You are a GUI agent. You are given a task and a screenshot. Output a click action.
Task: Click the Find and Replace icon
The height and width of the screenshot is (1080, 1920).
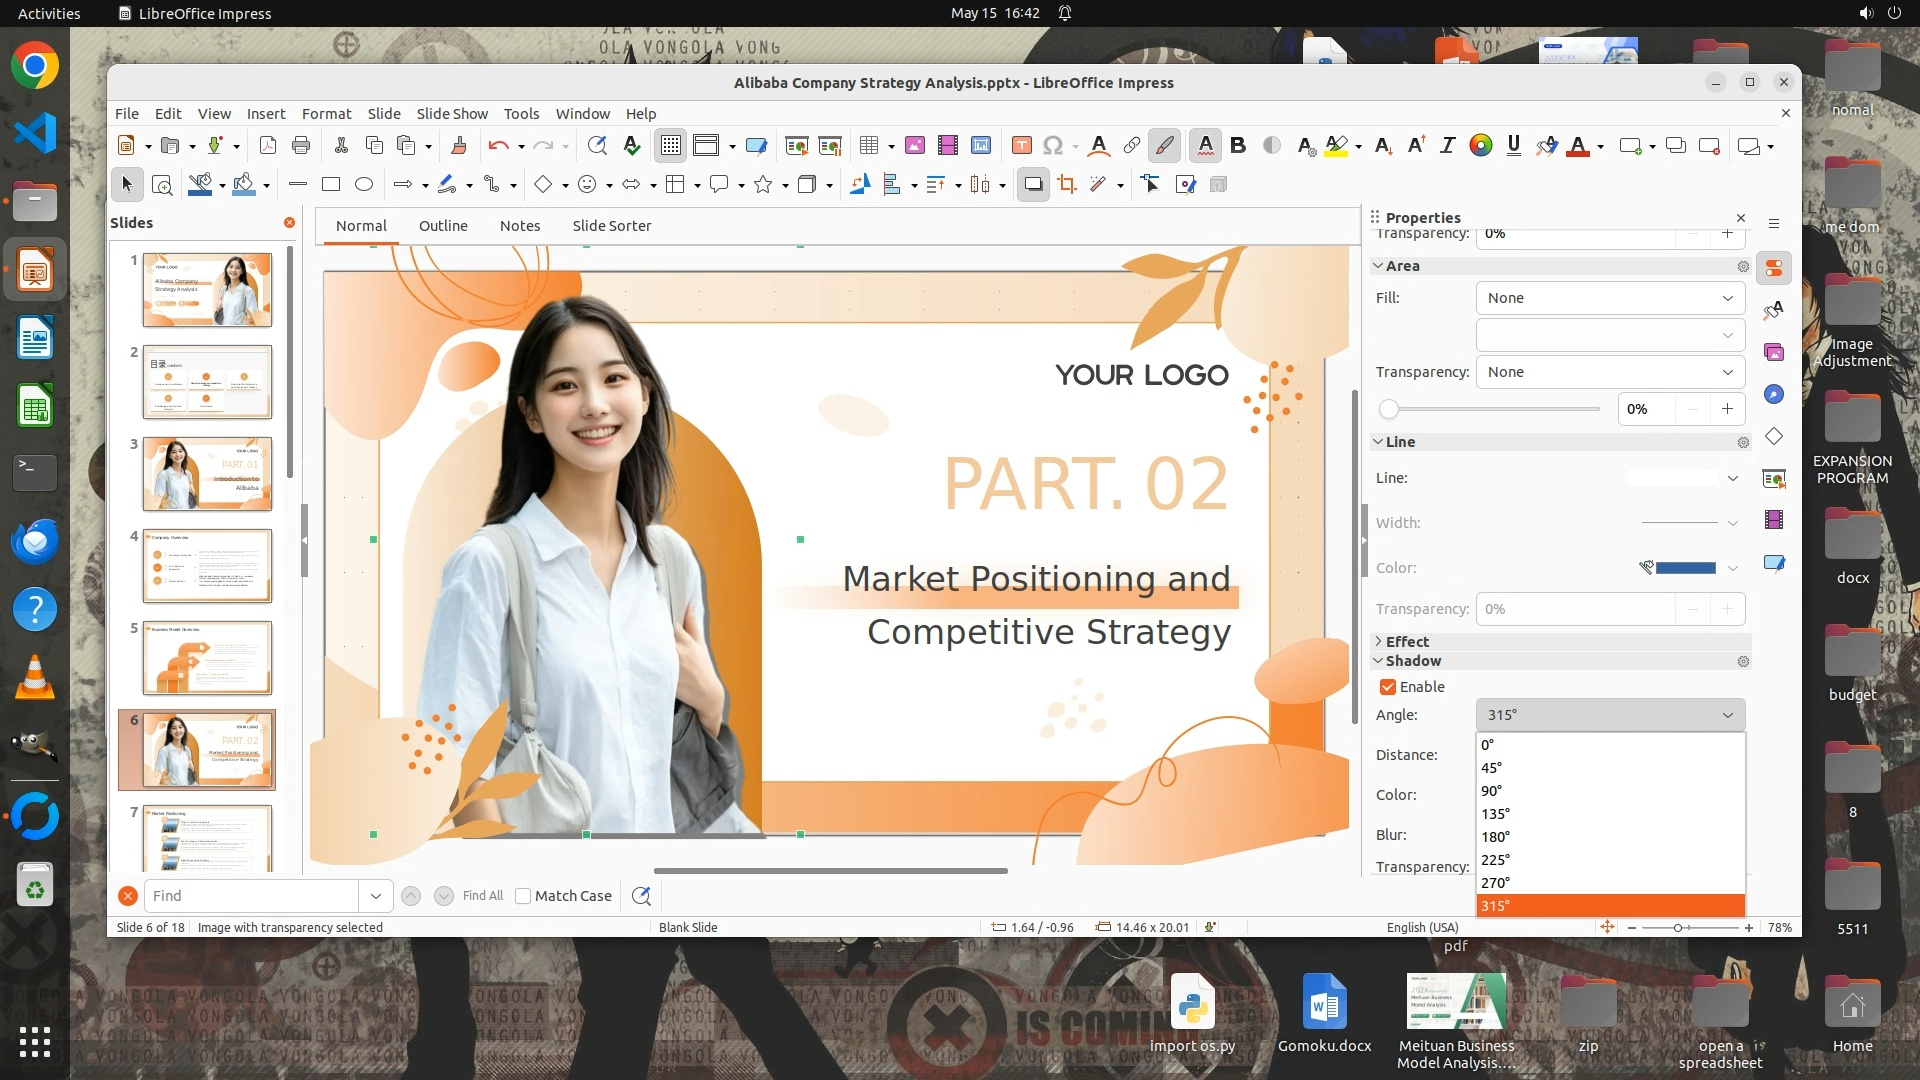(597, 146)
